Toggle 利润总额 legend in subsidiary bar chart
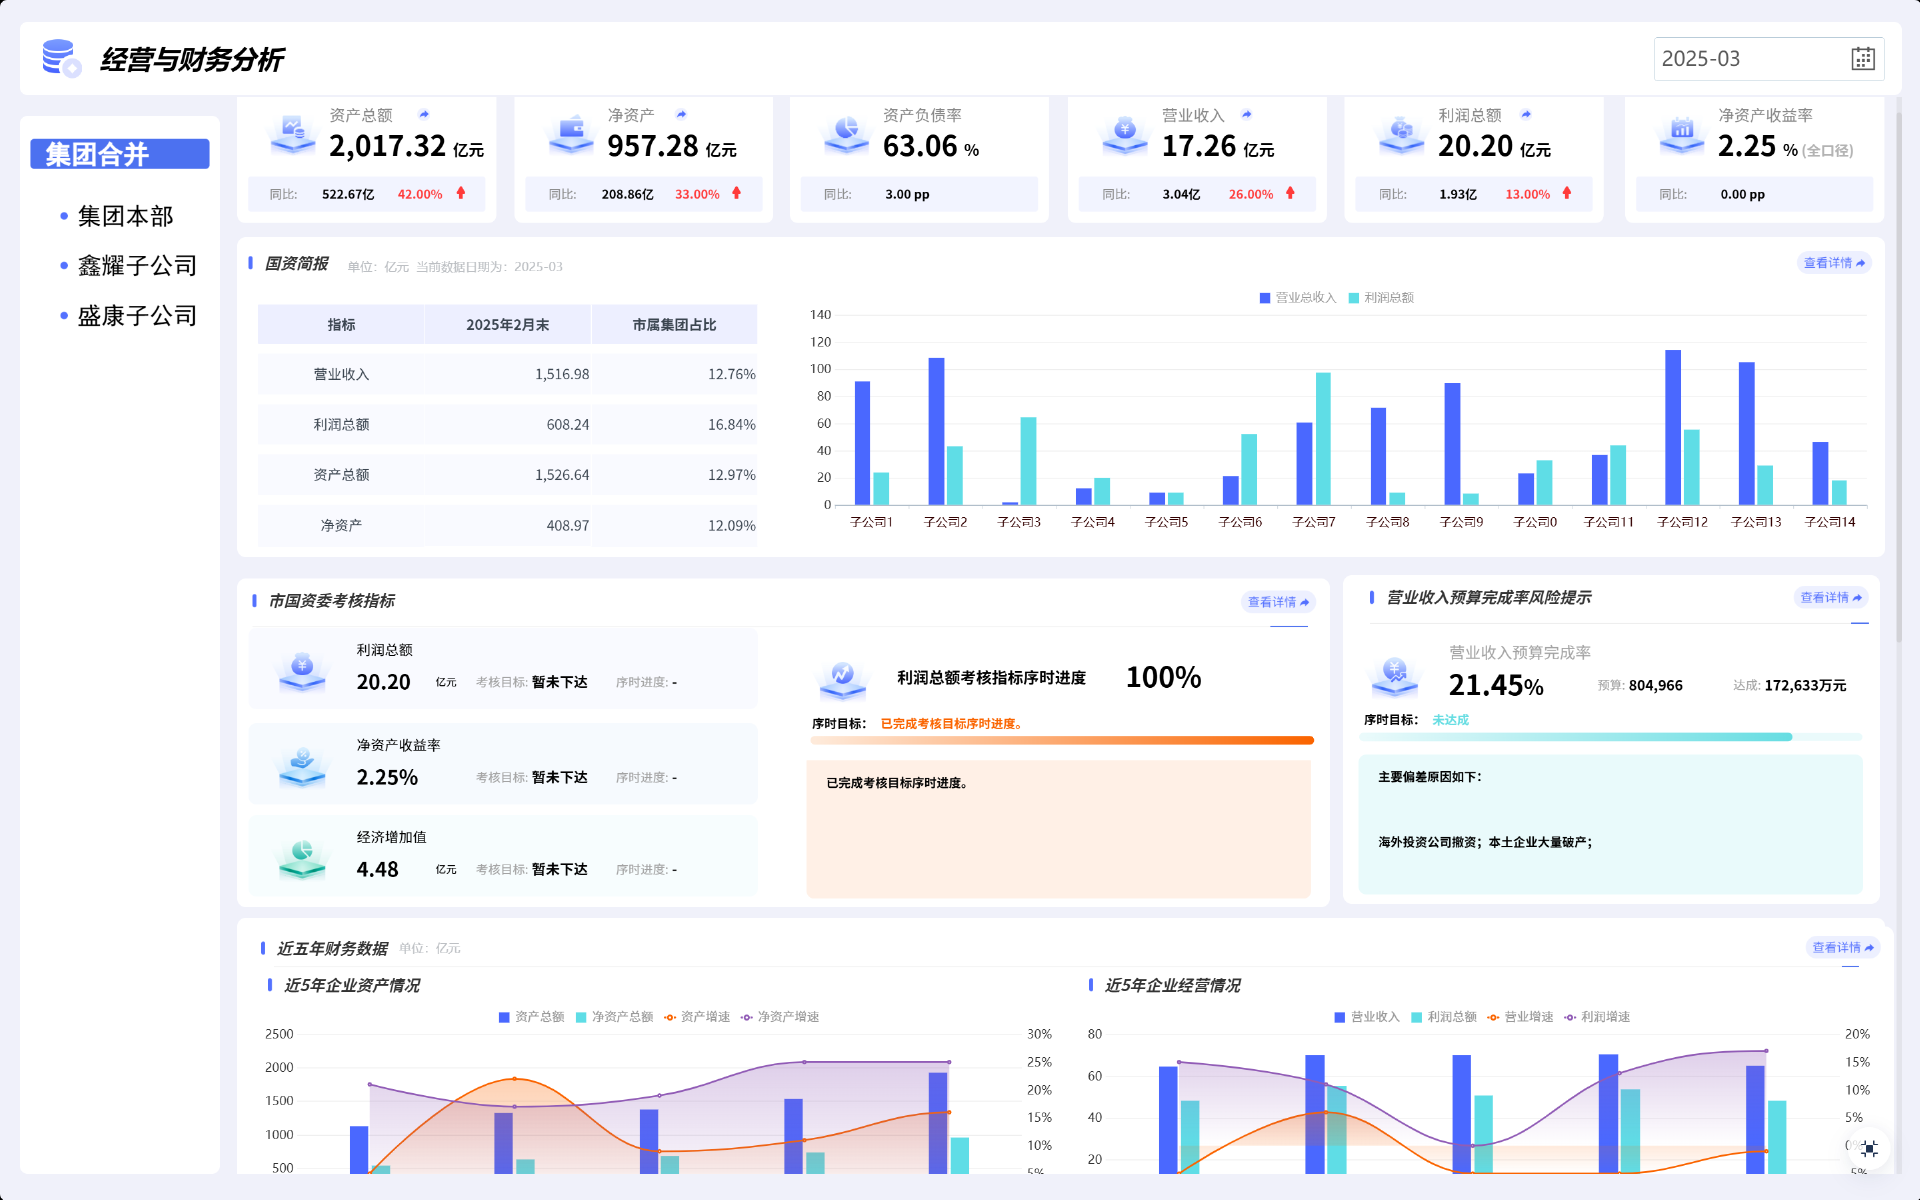 coord(1381,298)
